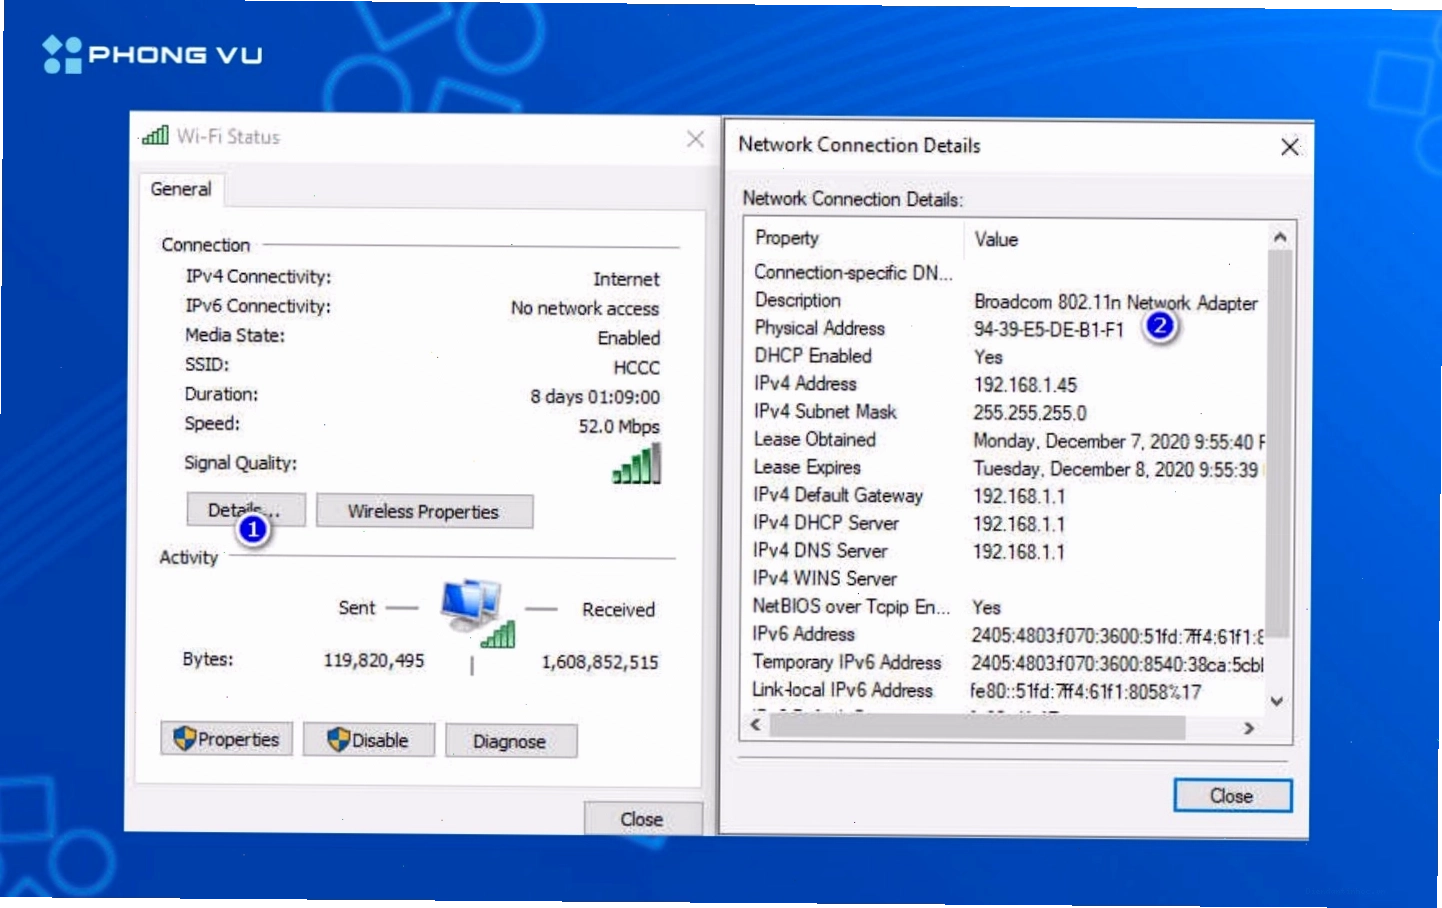Select the IPv4 Address row
The width and height of the screenshot is (1442, 908).
tap(1006, 384)
